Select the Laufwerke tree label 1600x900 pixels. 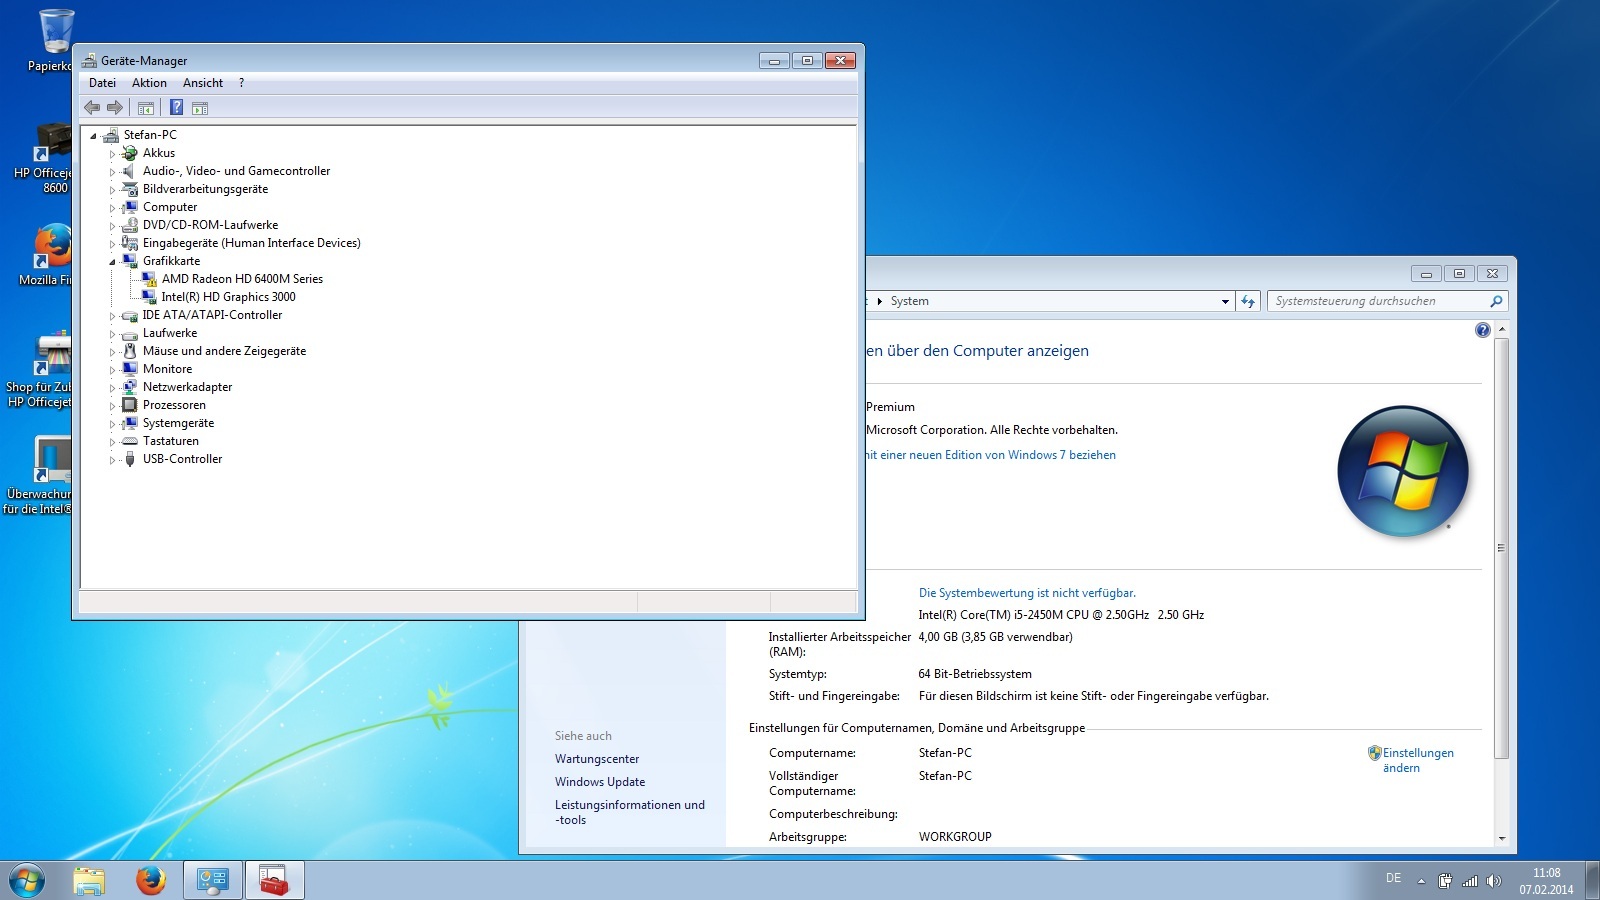tap(170, 333)
